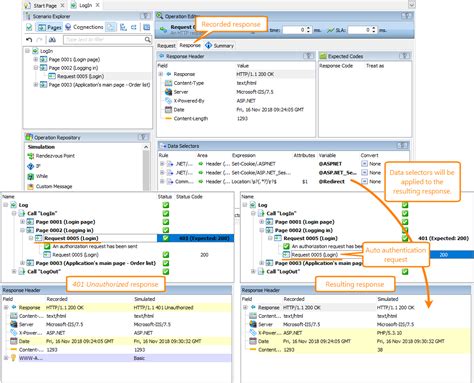Collapse Call "LogIn" in the left log

click(14, 213)
